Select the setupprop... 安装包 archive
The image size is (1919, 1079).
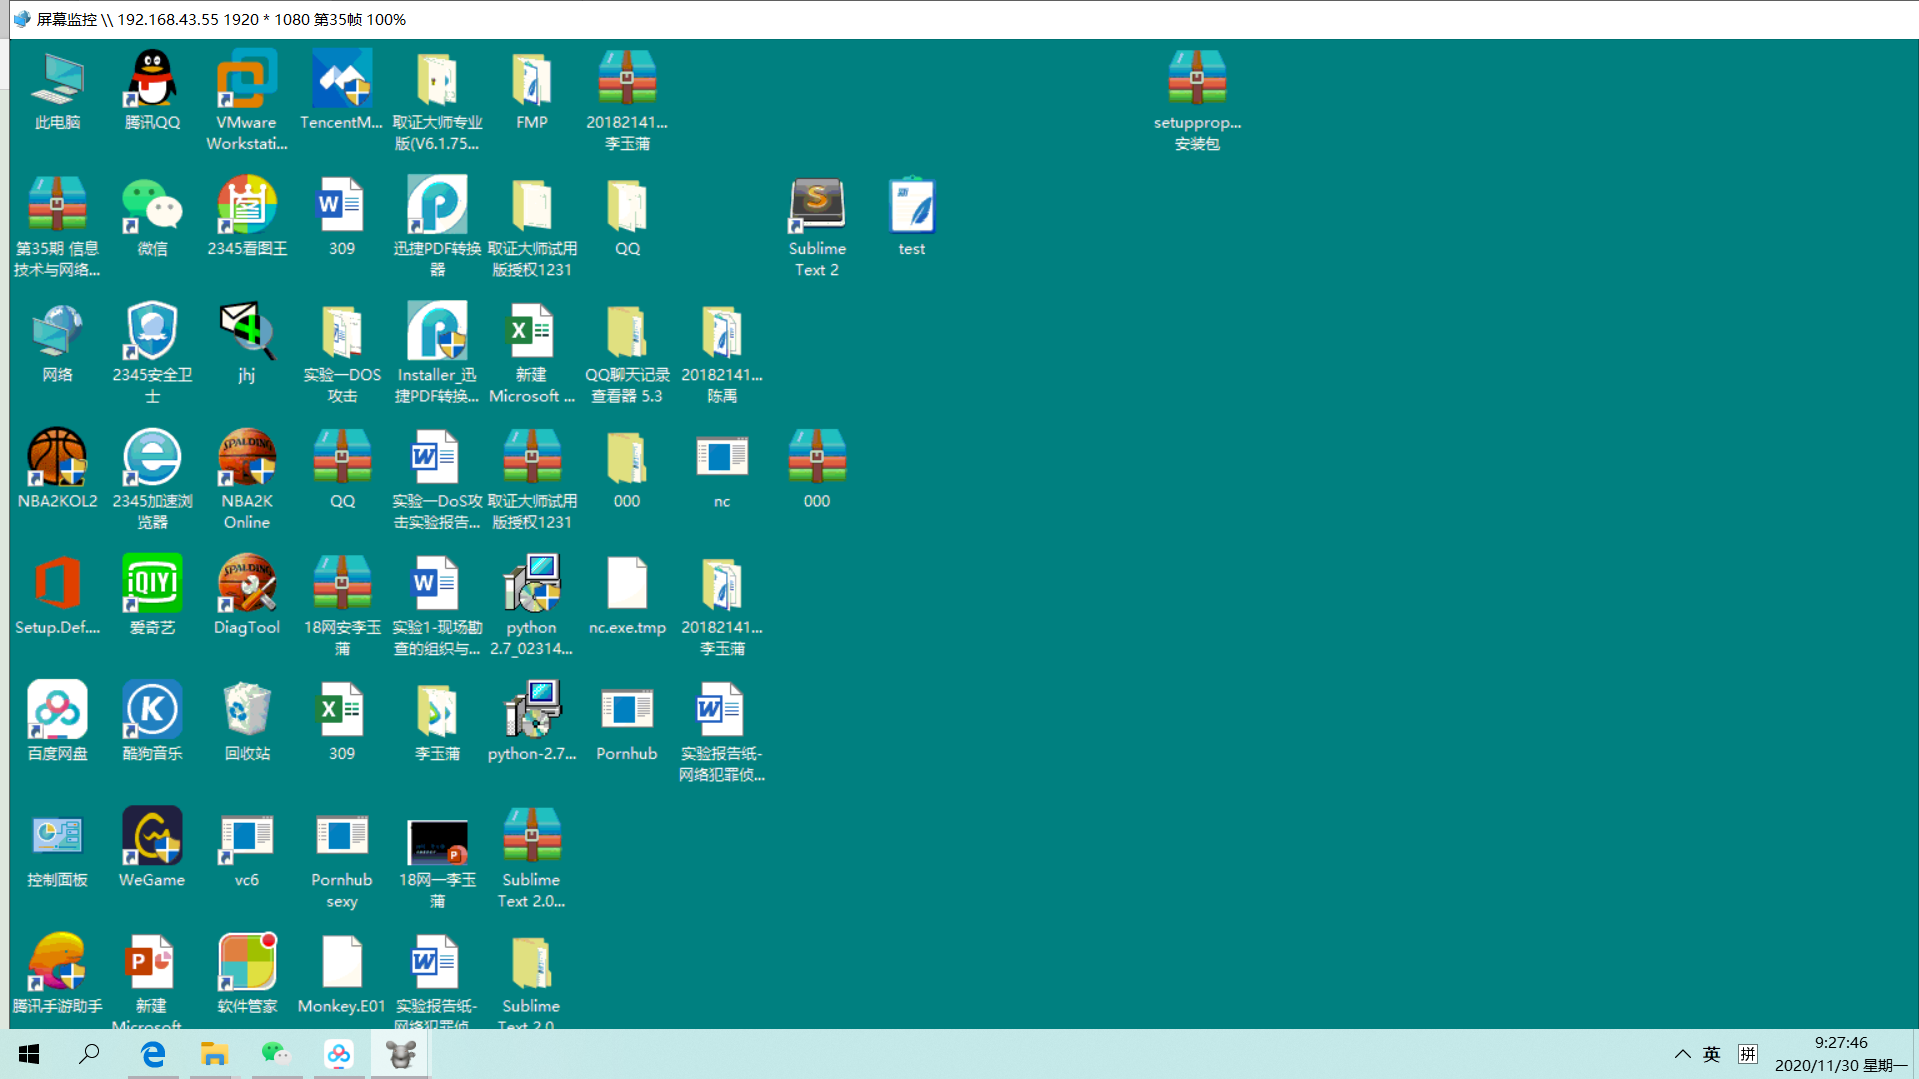[x=1197, y=101]
